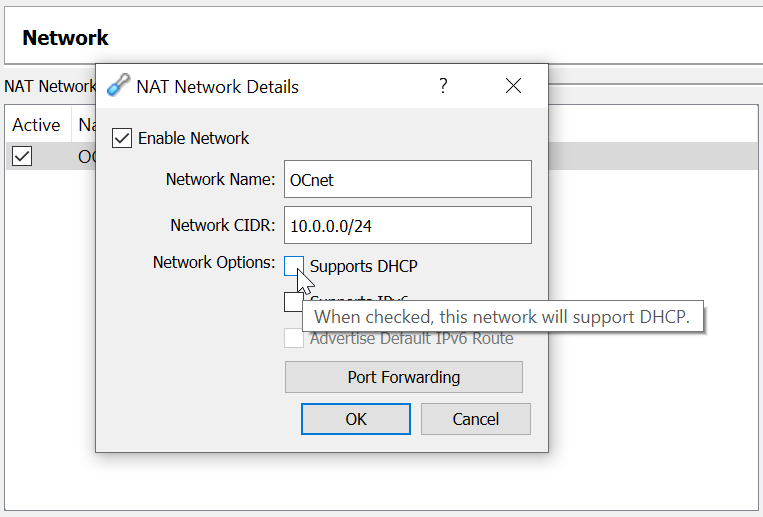Click the Network CIDR input field
This screenshot has width=763, height=517.
(407, 226)
